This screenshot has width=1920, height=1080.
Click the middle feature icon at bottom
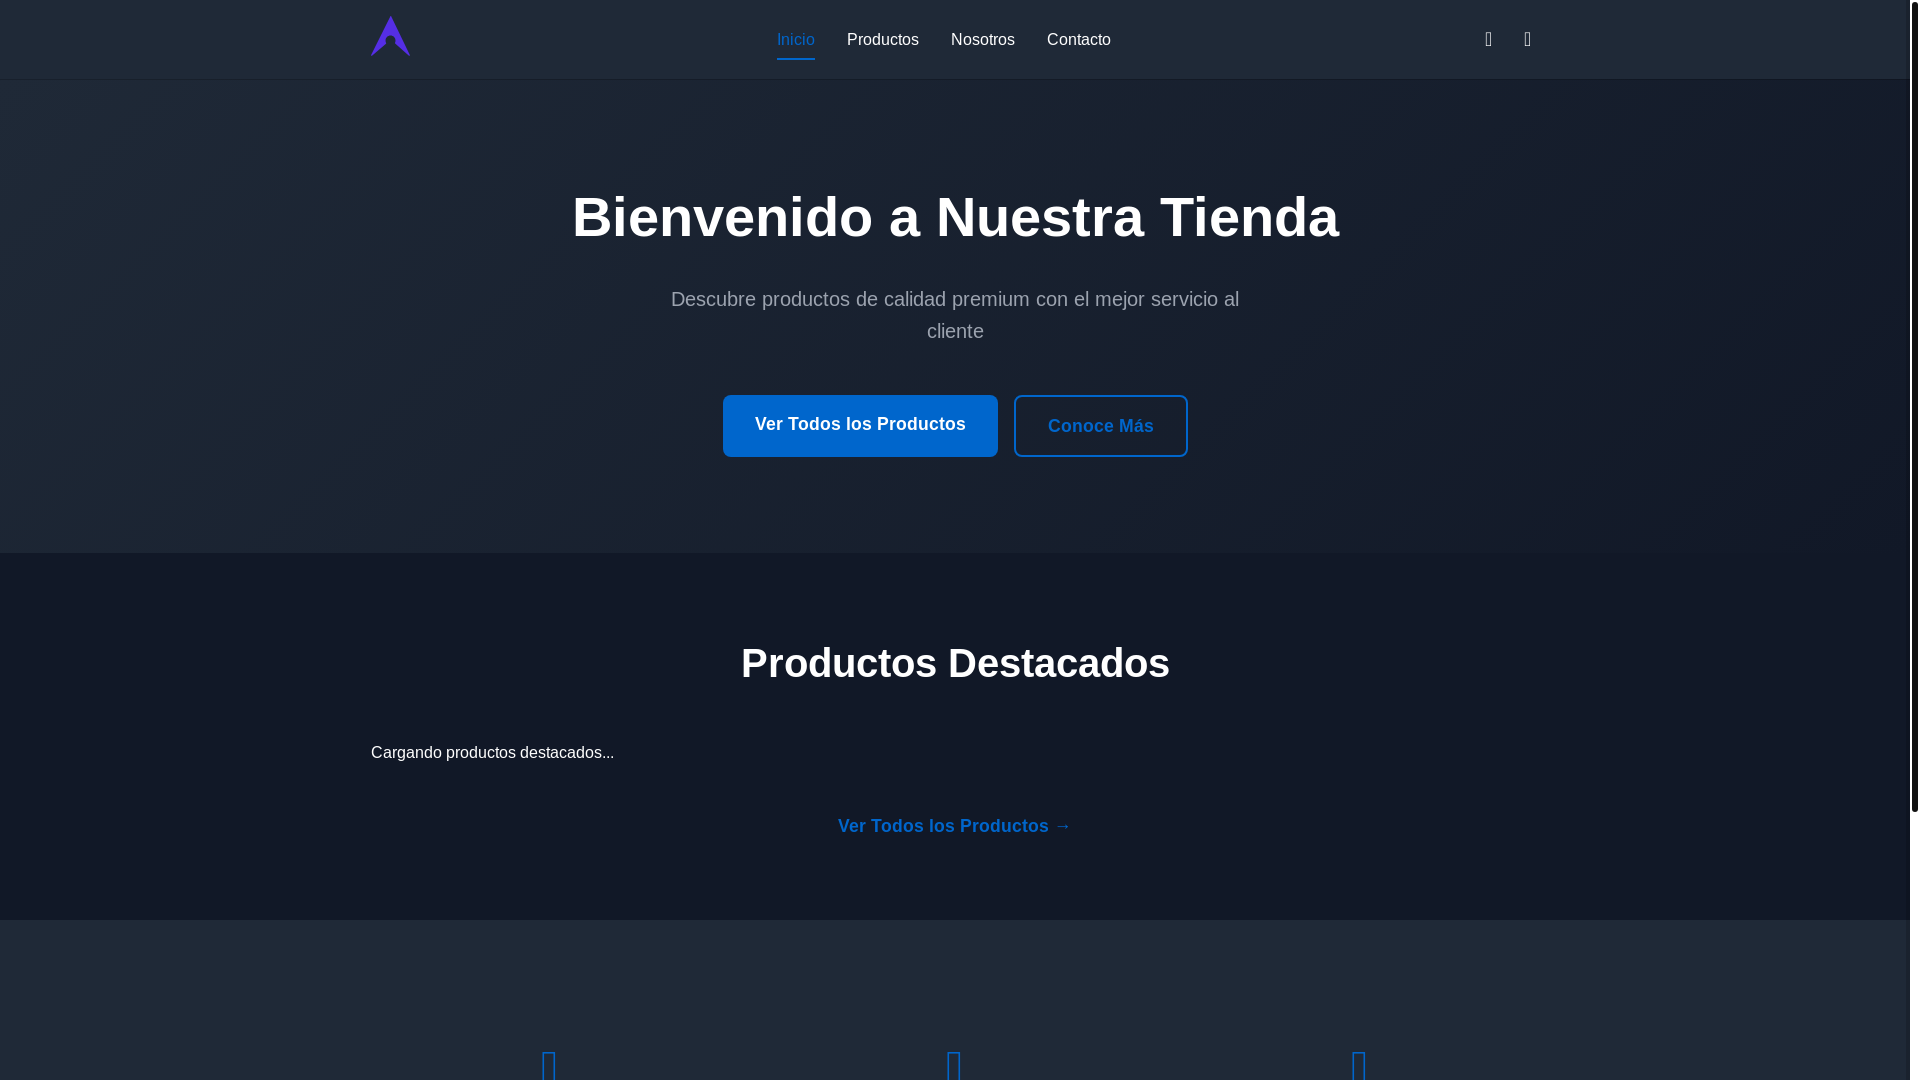point(955,1064)
